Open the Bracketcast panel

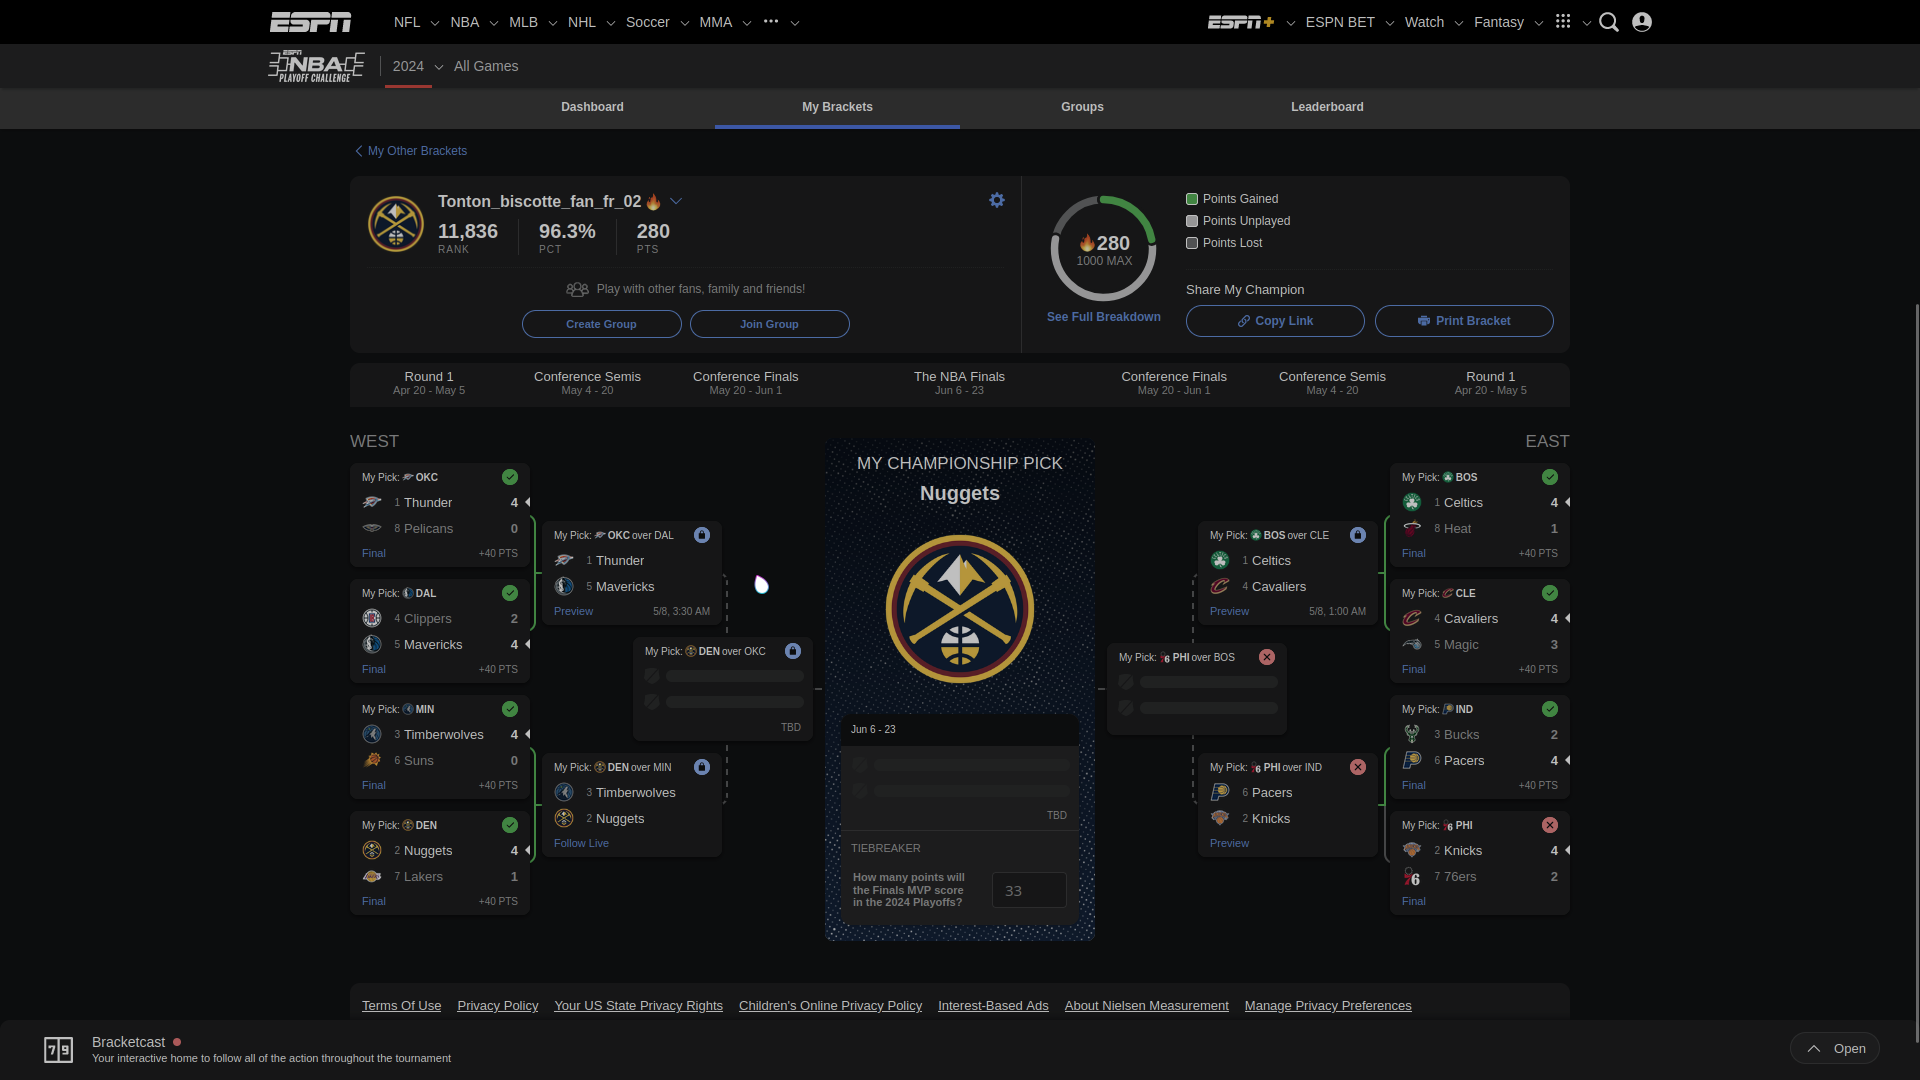(1835, 1048)
